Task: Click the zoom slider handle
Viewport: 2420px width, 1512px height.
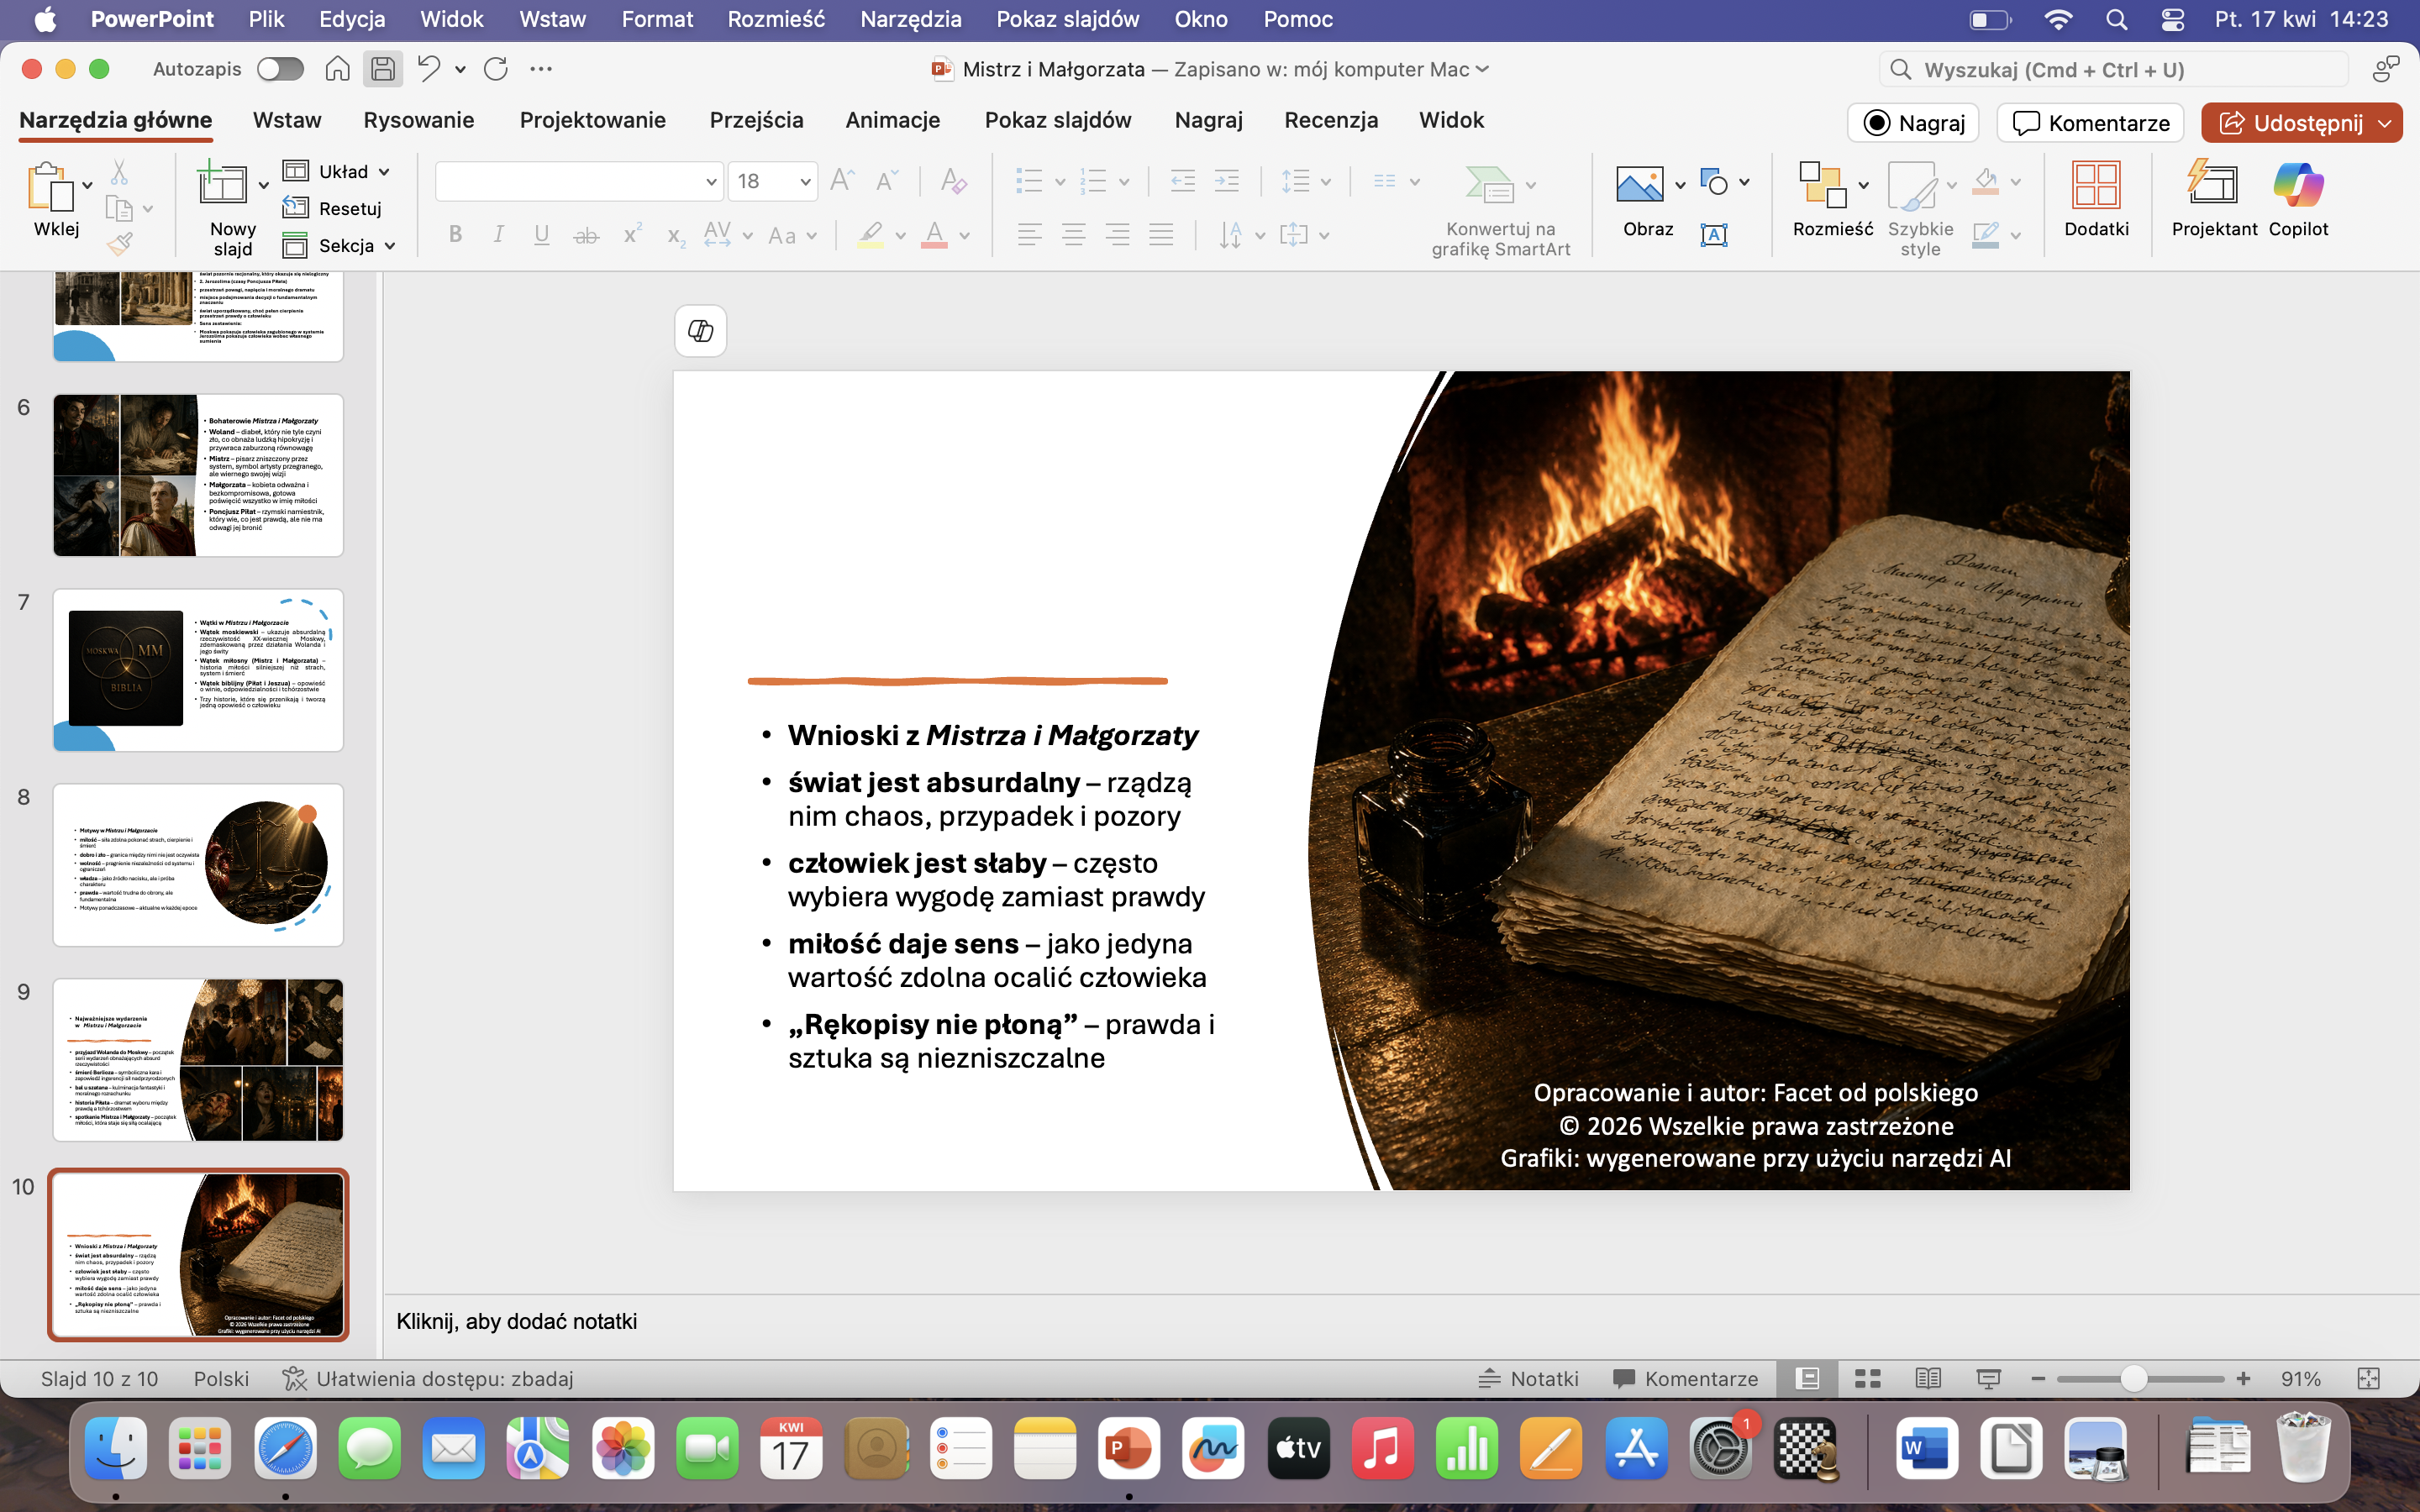Action: (x=2133, y=1379)
